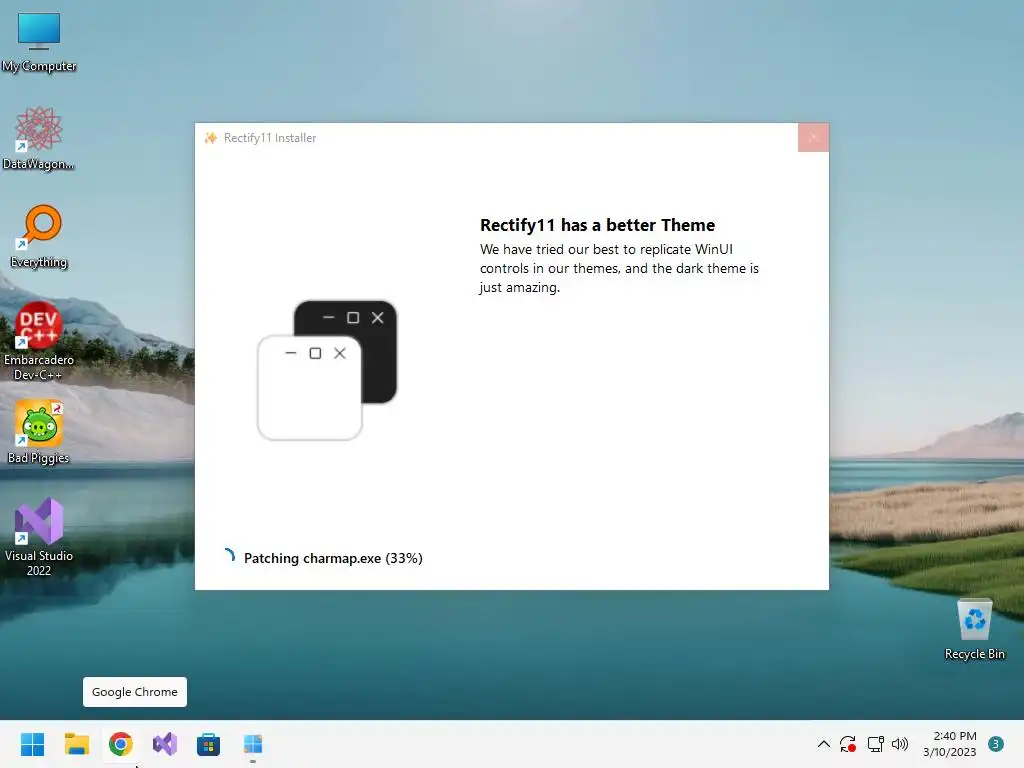Viewport: 1024px width, 768px height.
Task: Select the Visual Studio 2022 desktop shortcut
Action: click(x=39, y=537)
